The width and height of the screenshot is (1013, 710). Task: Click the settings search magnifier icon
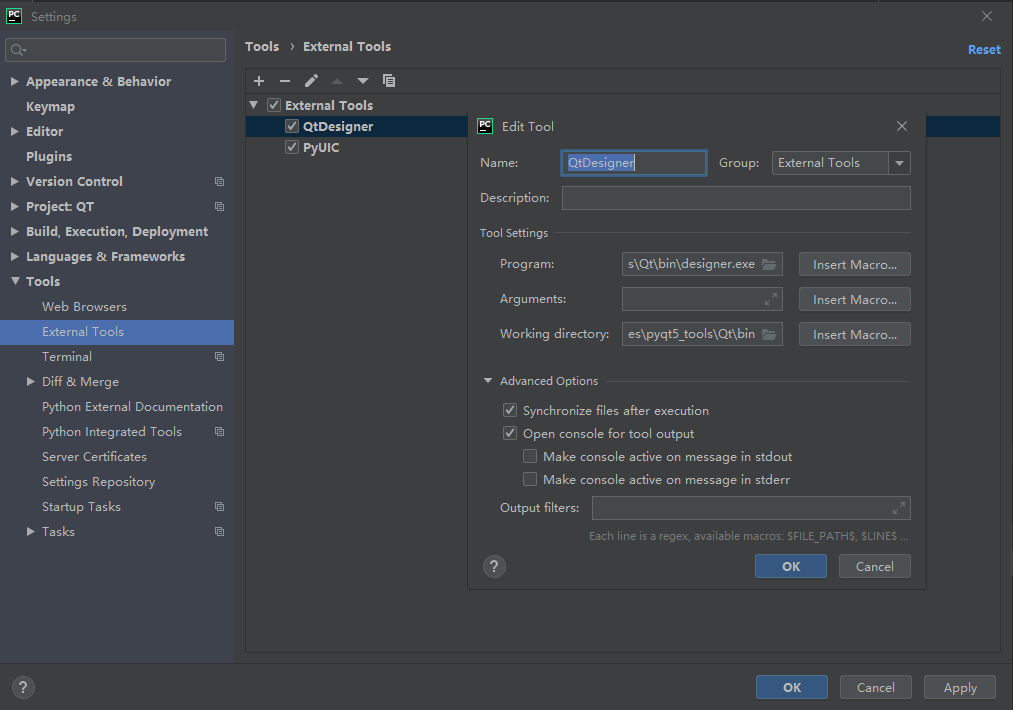18,50
